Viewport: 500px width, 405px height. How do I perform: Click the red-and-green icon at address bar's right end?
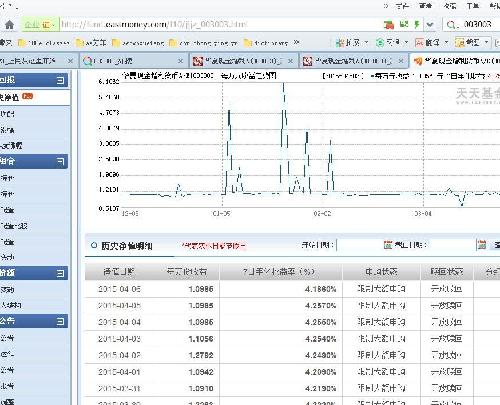point(389,24)
